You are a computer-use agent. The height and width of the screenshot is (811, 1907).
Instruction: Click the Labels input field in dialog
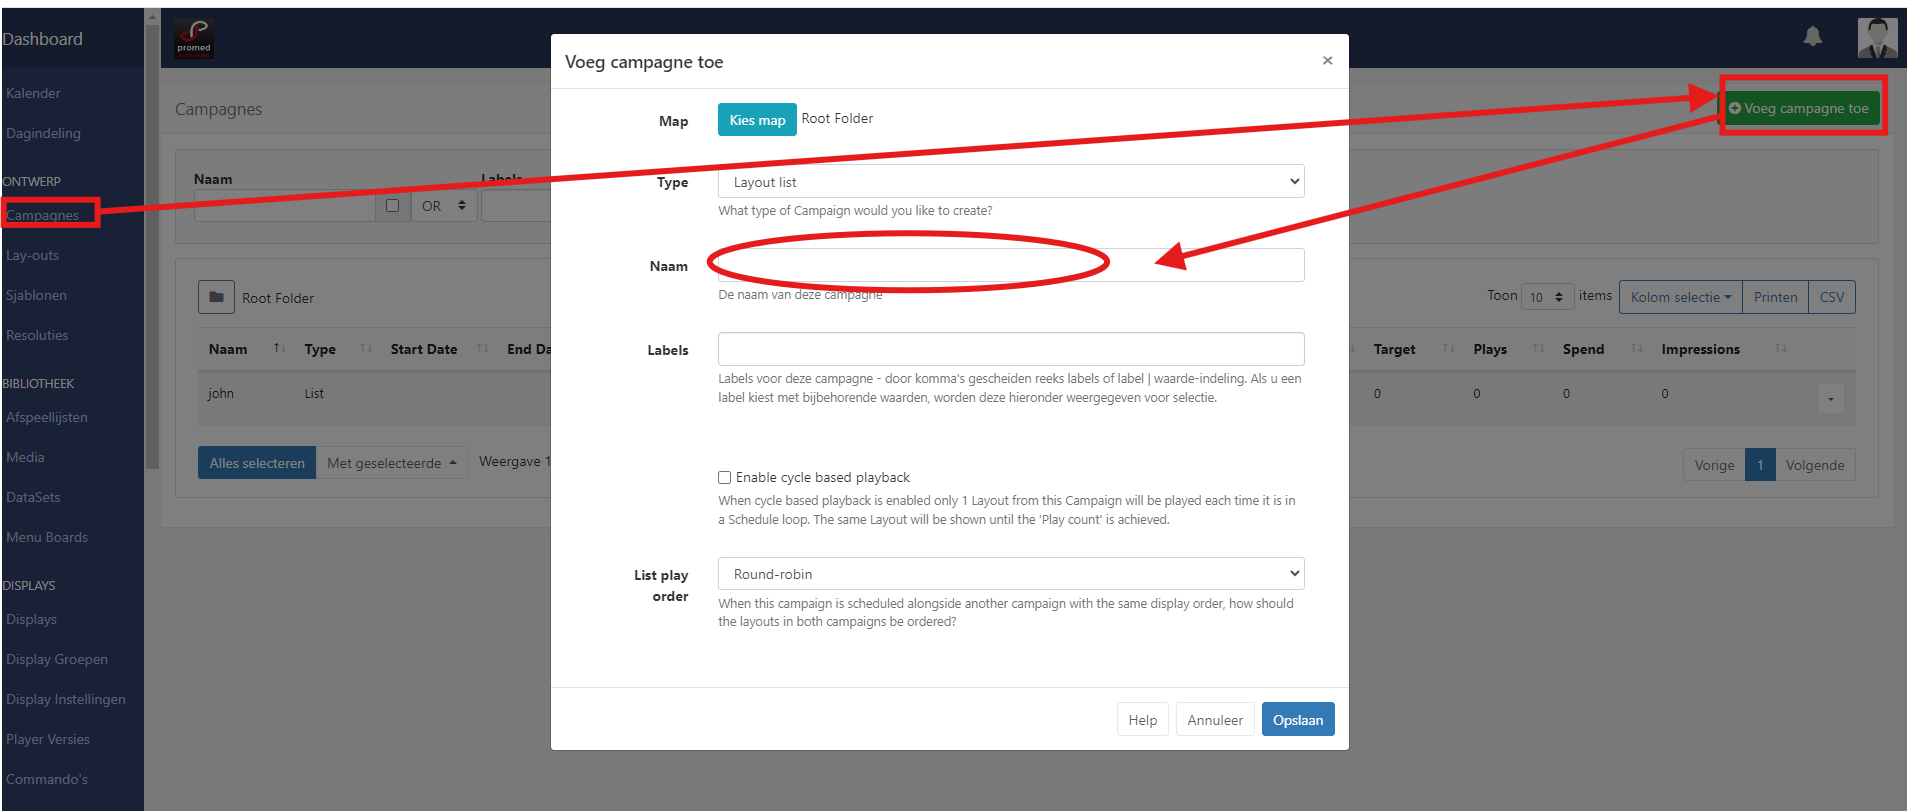pyautogui.click(x=1010, y=349)
